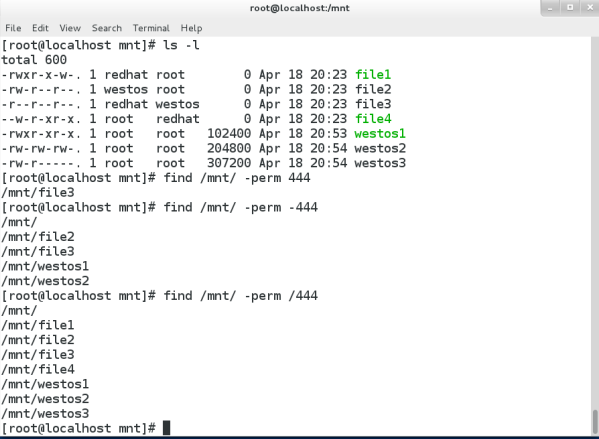Open the Terminal menu
The width and height of the screenshot is (599, 439).
coord(151,28)
